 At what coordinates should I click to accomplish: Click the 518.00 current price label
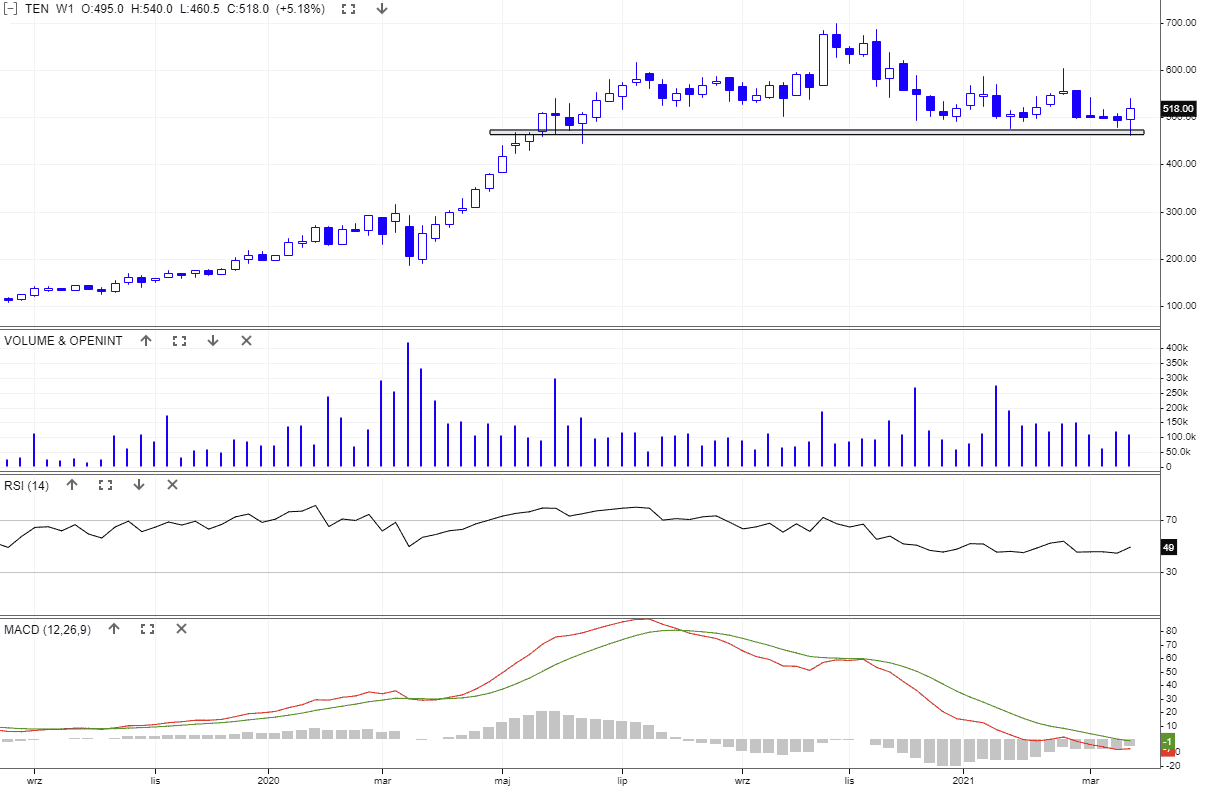(x=1178, y=108)
